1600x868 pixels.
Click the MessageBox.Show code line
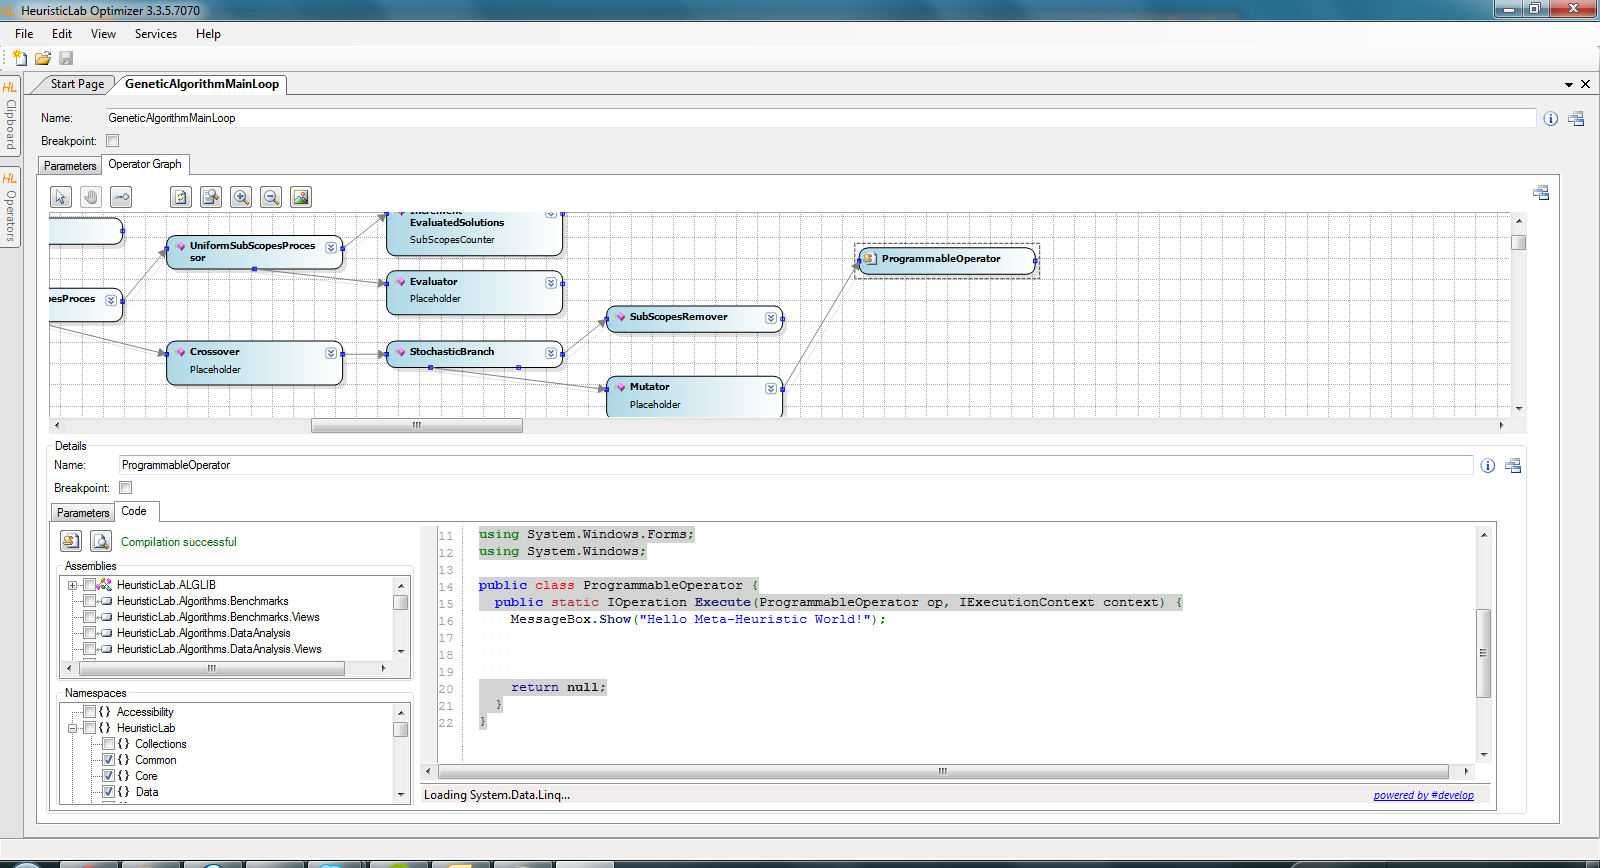pyautogui.click(x=698, y=619)
